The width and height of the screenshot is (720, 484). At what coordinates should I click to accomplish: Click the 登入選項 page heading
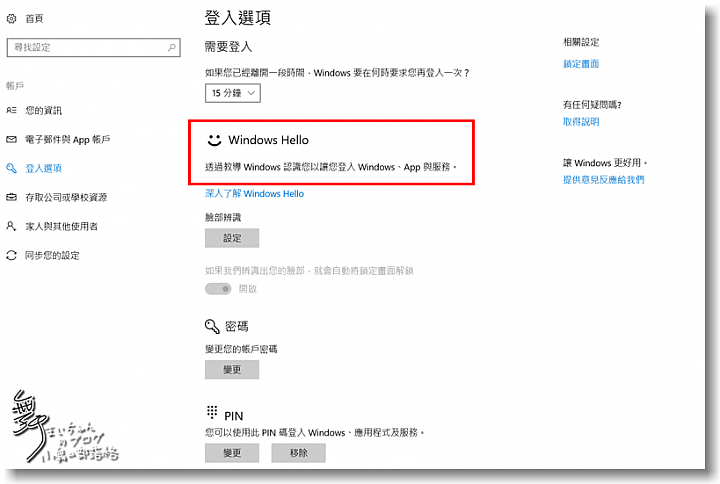237,17
